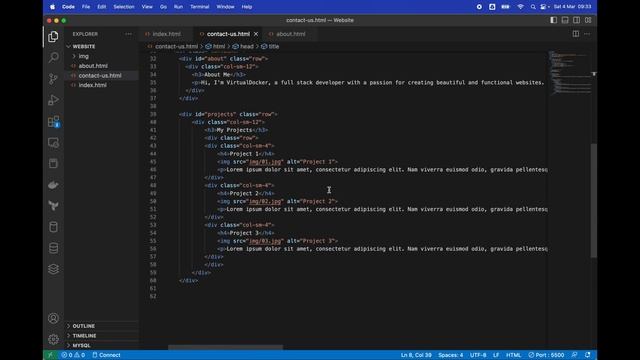Screen dimensions: 640x360
Task: Click the feedback icon in the status bar
Action: (x=574, y=355)
